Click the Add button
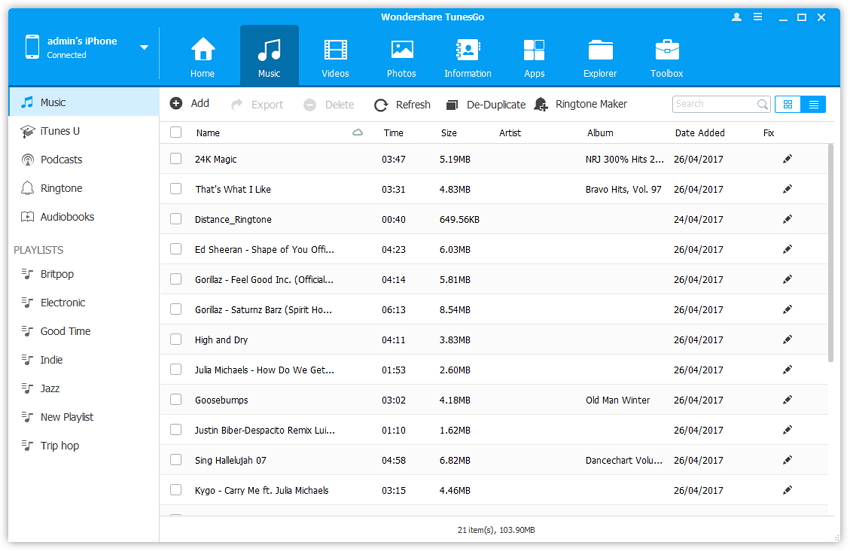This screenshot has width=850, height=551. pyautogui.click(x=190, y=103)
